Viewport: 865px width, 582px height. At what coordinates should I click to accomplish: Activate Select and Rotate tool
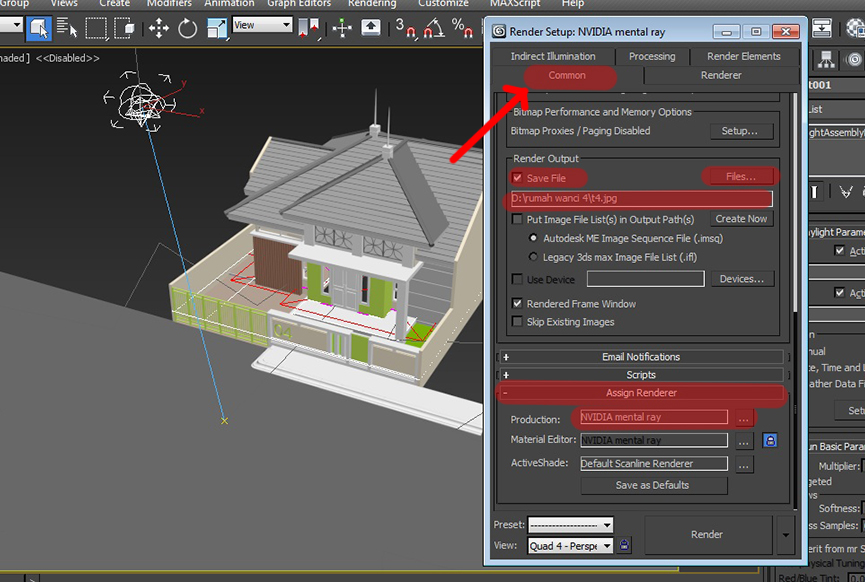[x=188, y=28]
